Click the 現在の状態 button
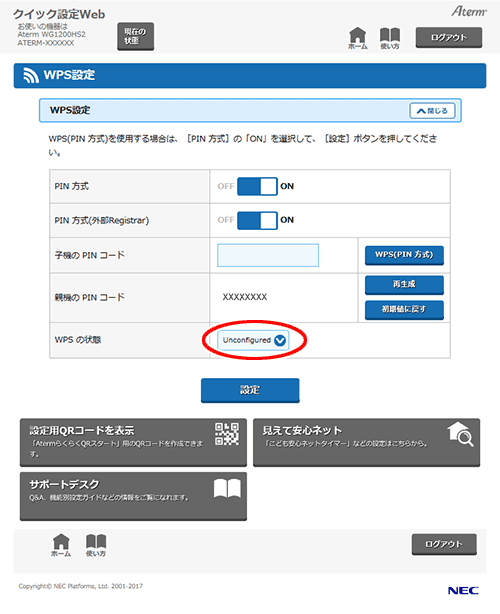The image size is (500, 614). click(135, 36)
